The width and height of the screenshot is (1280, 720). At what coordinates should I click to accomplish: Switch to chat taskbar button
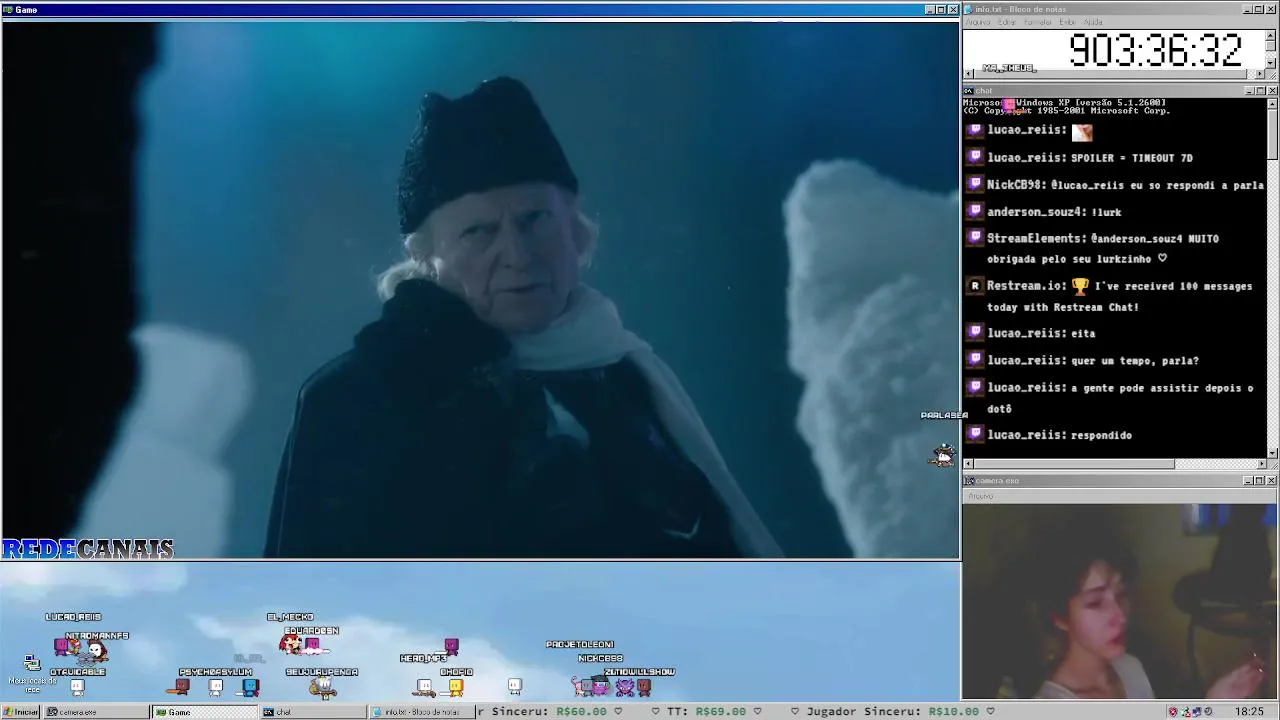tap(312, 712)
